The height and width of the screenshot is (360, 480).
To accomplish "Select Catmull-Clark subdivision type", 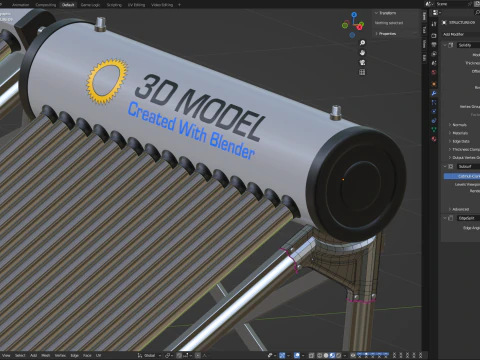I will point(462,176).
